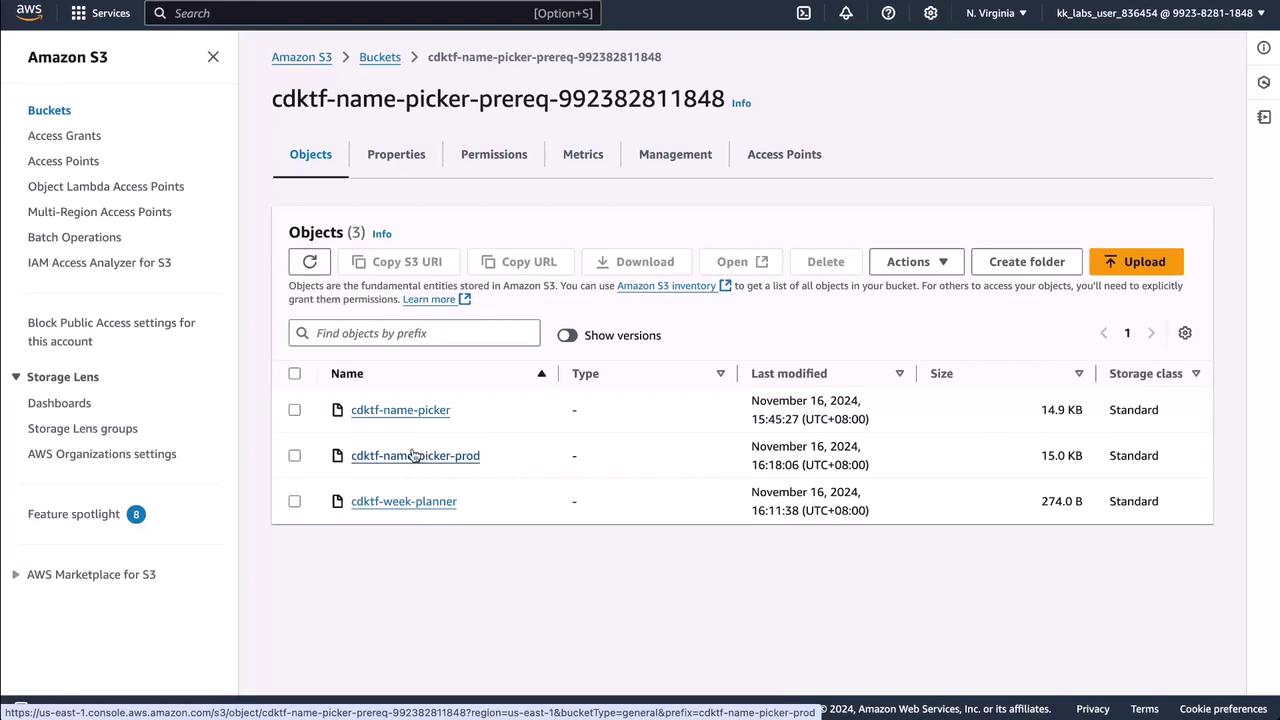Open the notifications bell icon

[x=846, y=13]
